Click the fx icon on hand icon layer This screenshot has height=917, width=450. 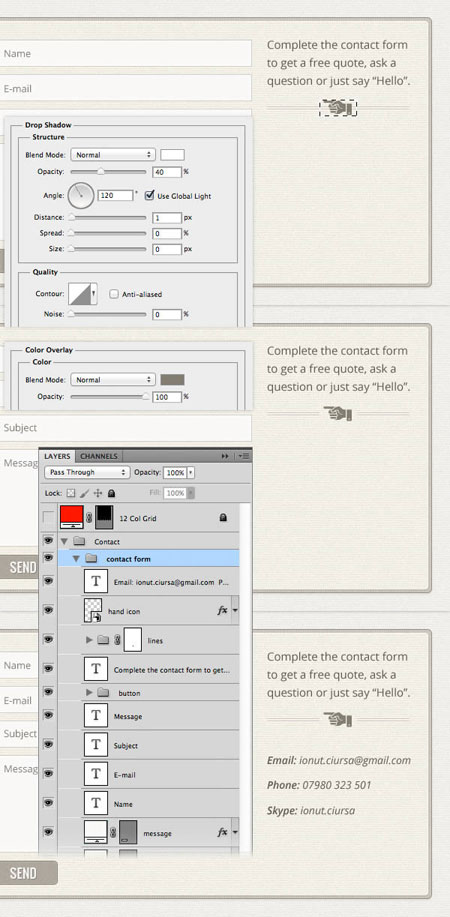[x=222, y=610]
